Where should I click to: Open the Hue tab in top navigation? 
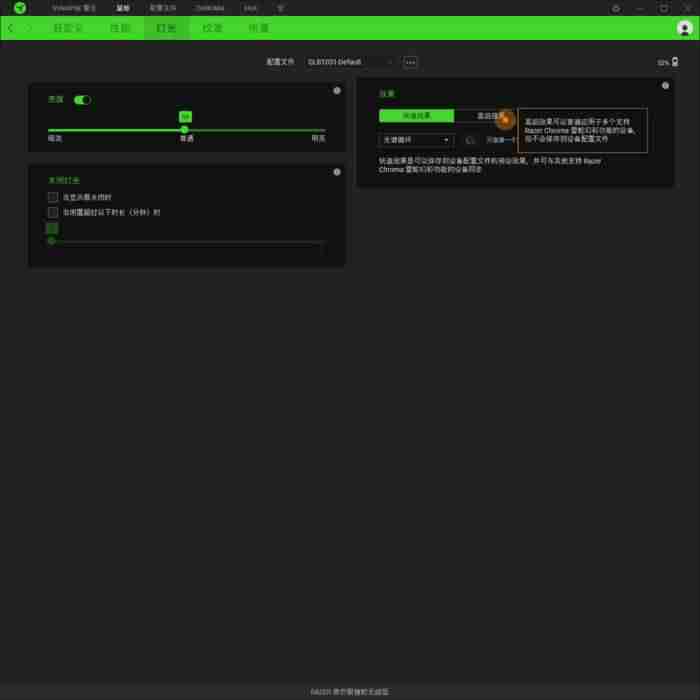tap(250, 8)
